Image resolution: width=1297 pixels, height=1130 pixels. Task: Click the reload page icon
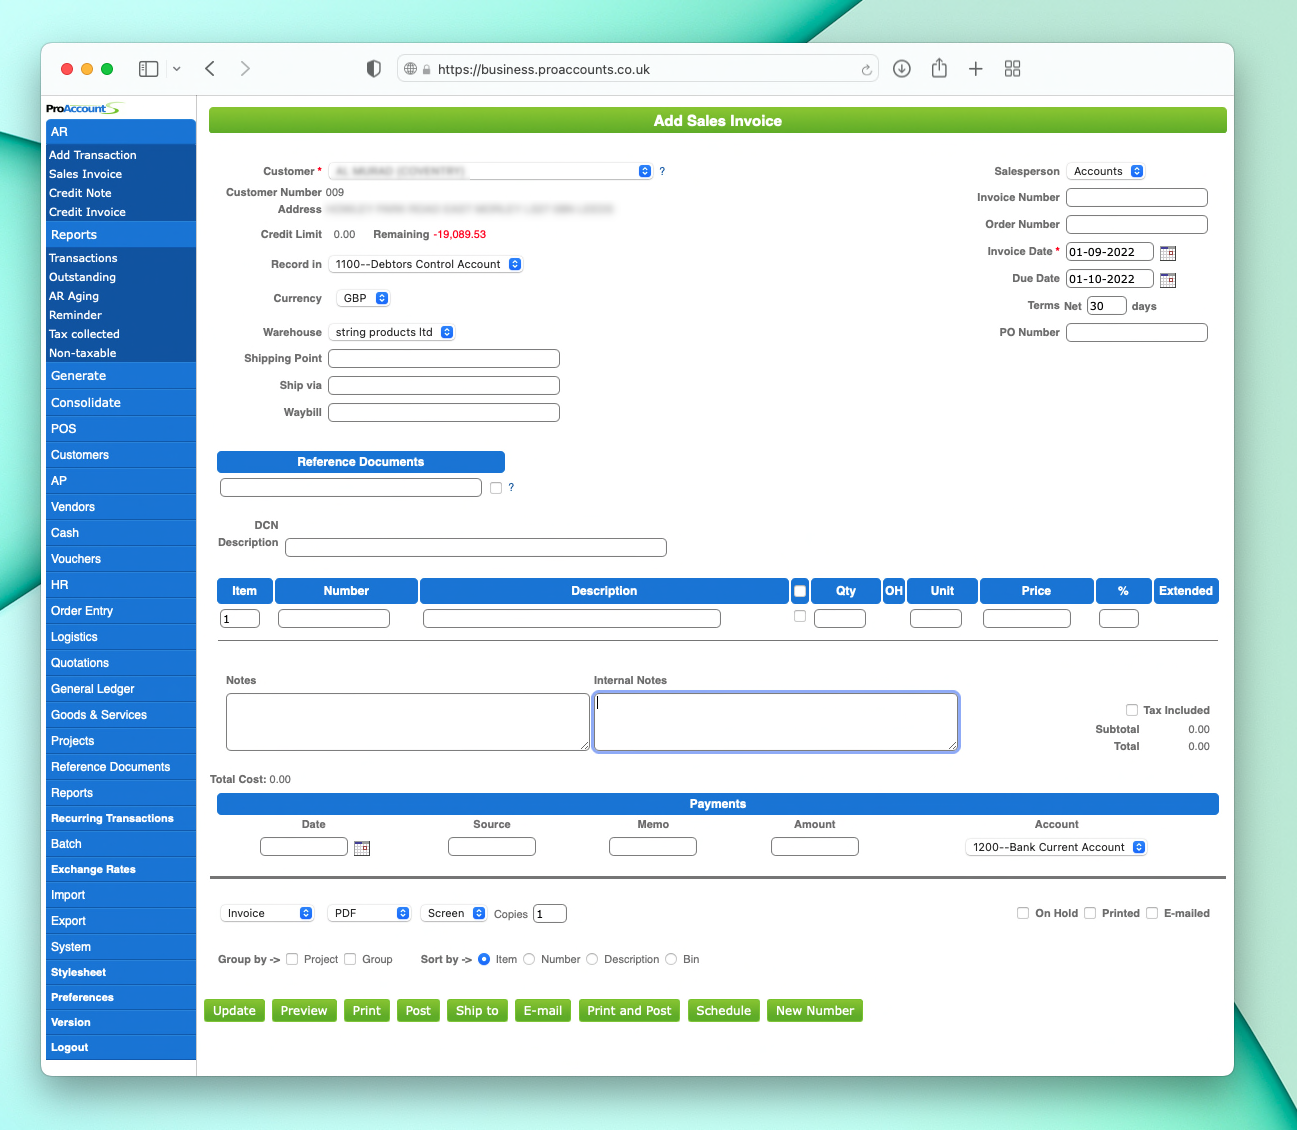click(x=866, y=70)
